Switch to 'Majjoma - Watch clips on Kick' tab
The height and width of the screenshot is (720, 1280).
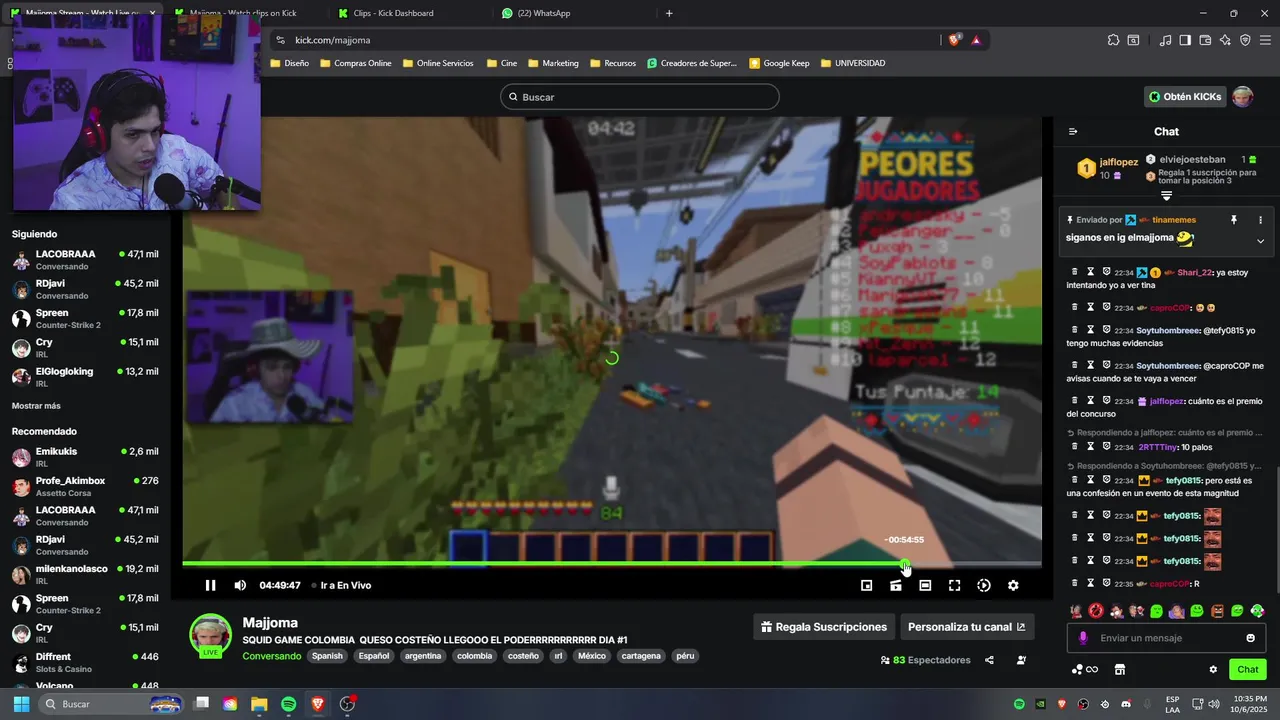[245, 13]
